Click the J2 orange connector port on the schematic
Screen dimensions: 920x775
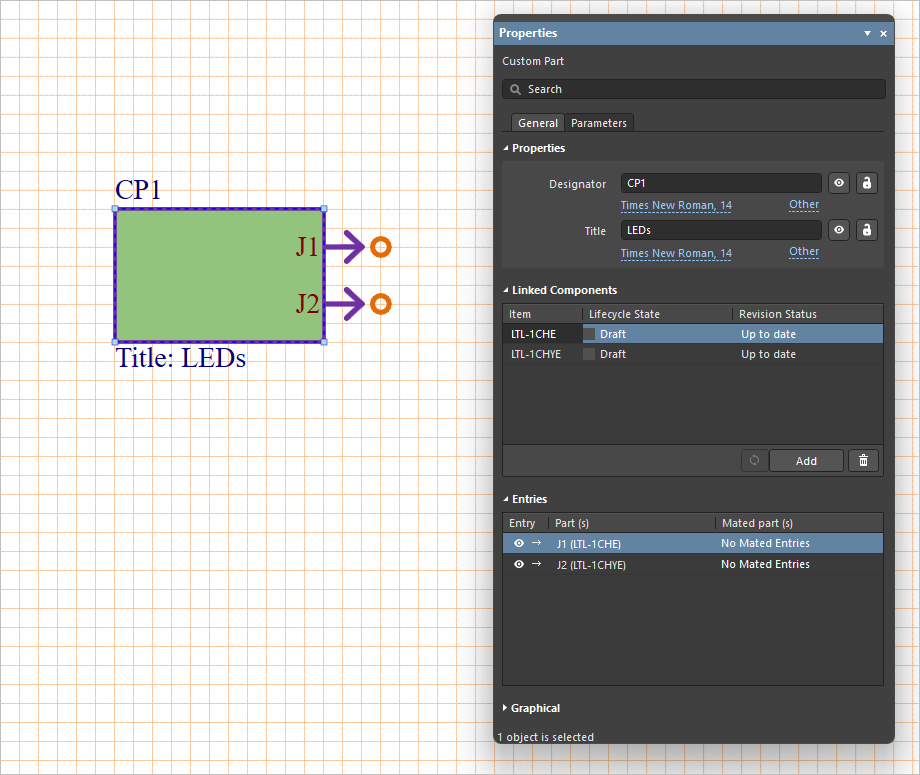coord(380,304)
